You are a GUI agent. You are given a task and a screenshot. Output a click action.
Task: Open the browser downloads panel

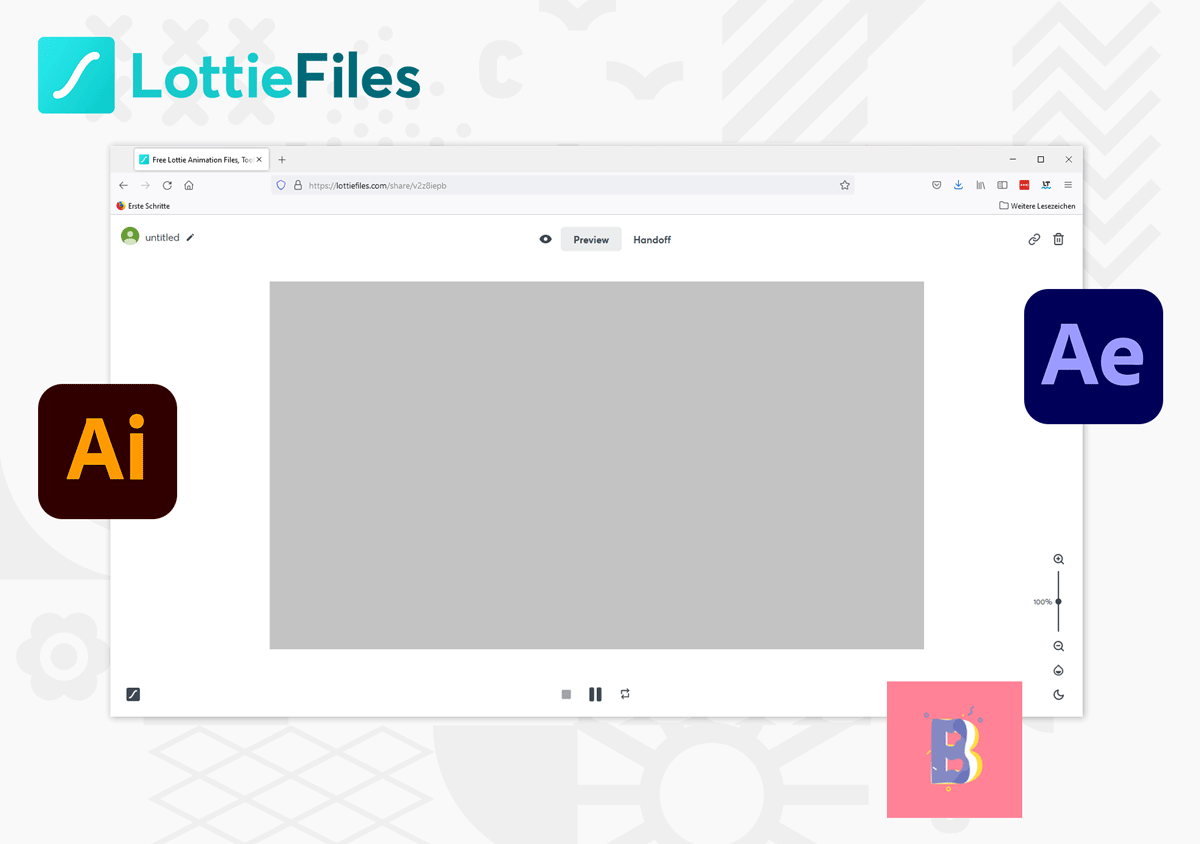958,185
